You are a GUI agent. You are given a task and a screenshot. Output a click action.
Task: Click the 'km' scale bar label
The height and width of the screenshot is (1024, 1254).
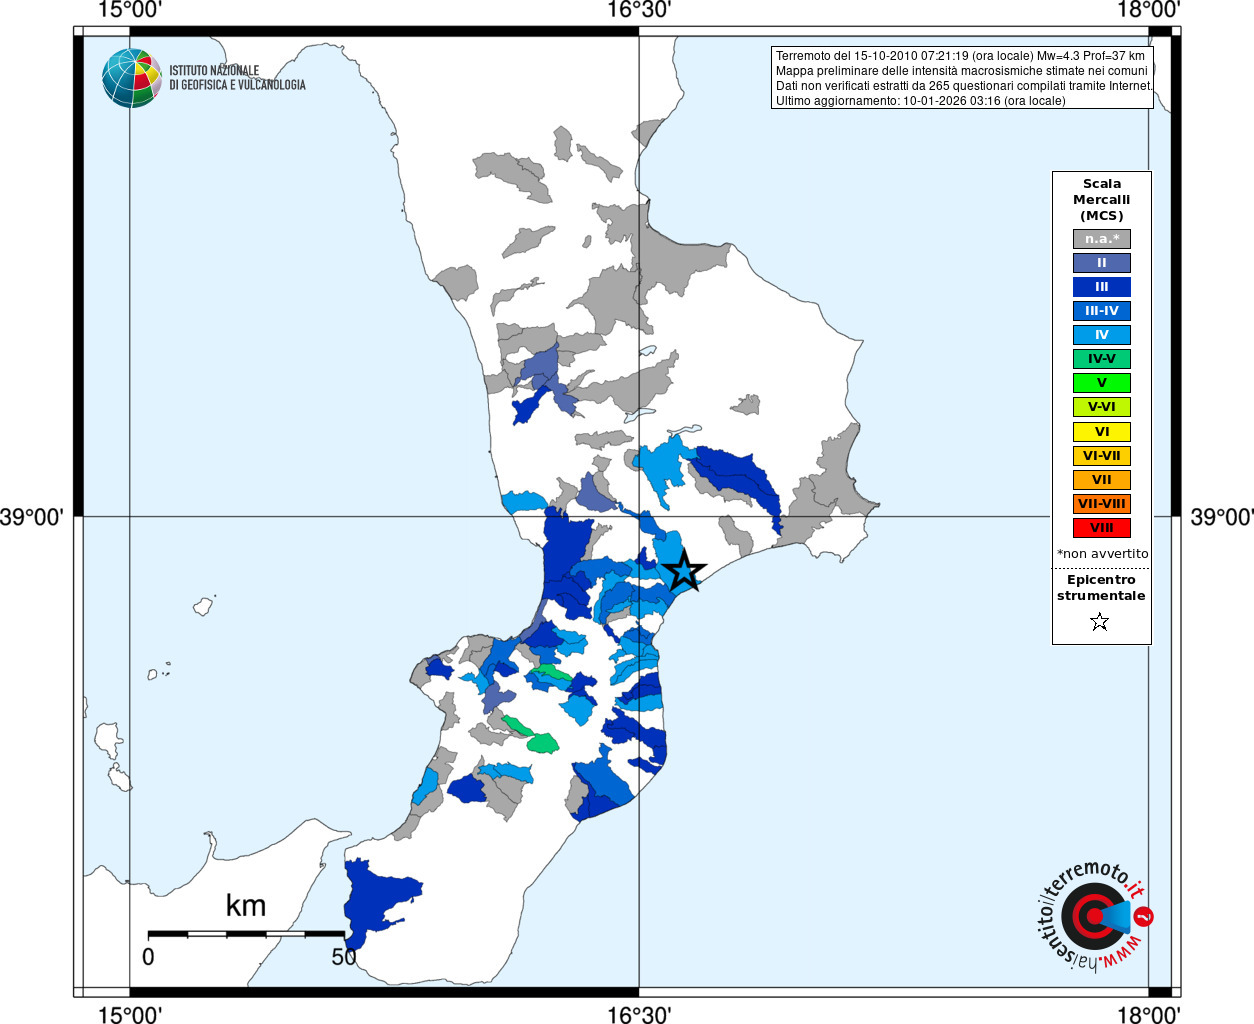[x=246, y=906]
